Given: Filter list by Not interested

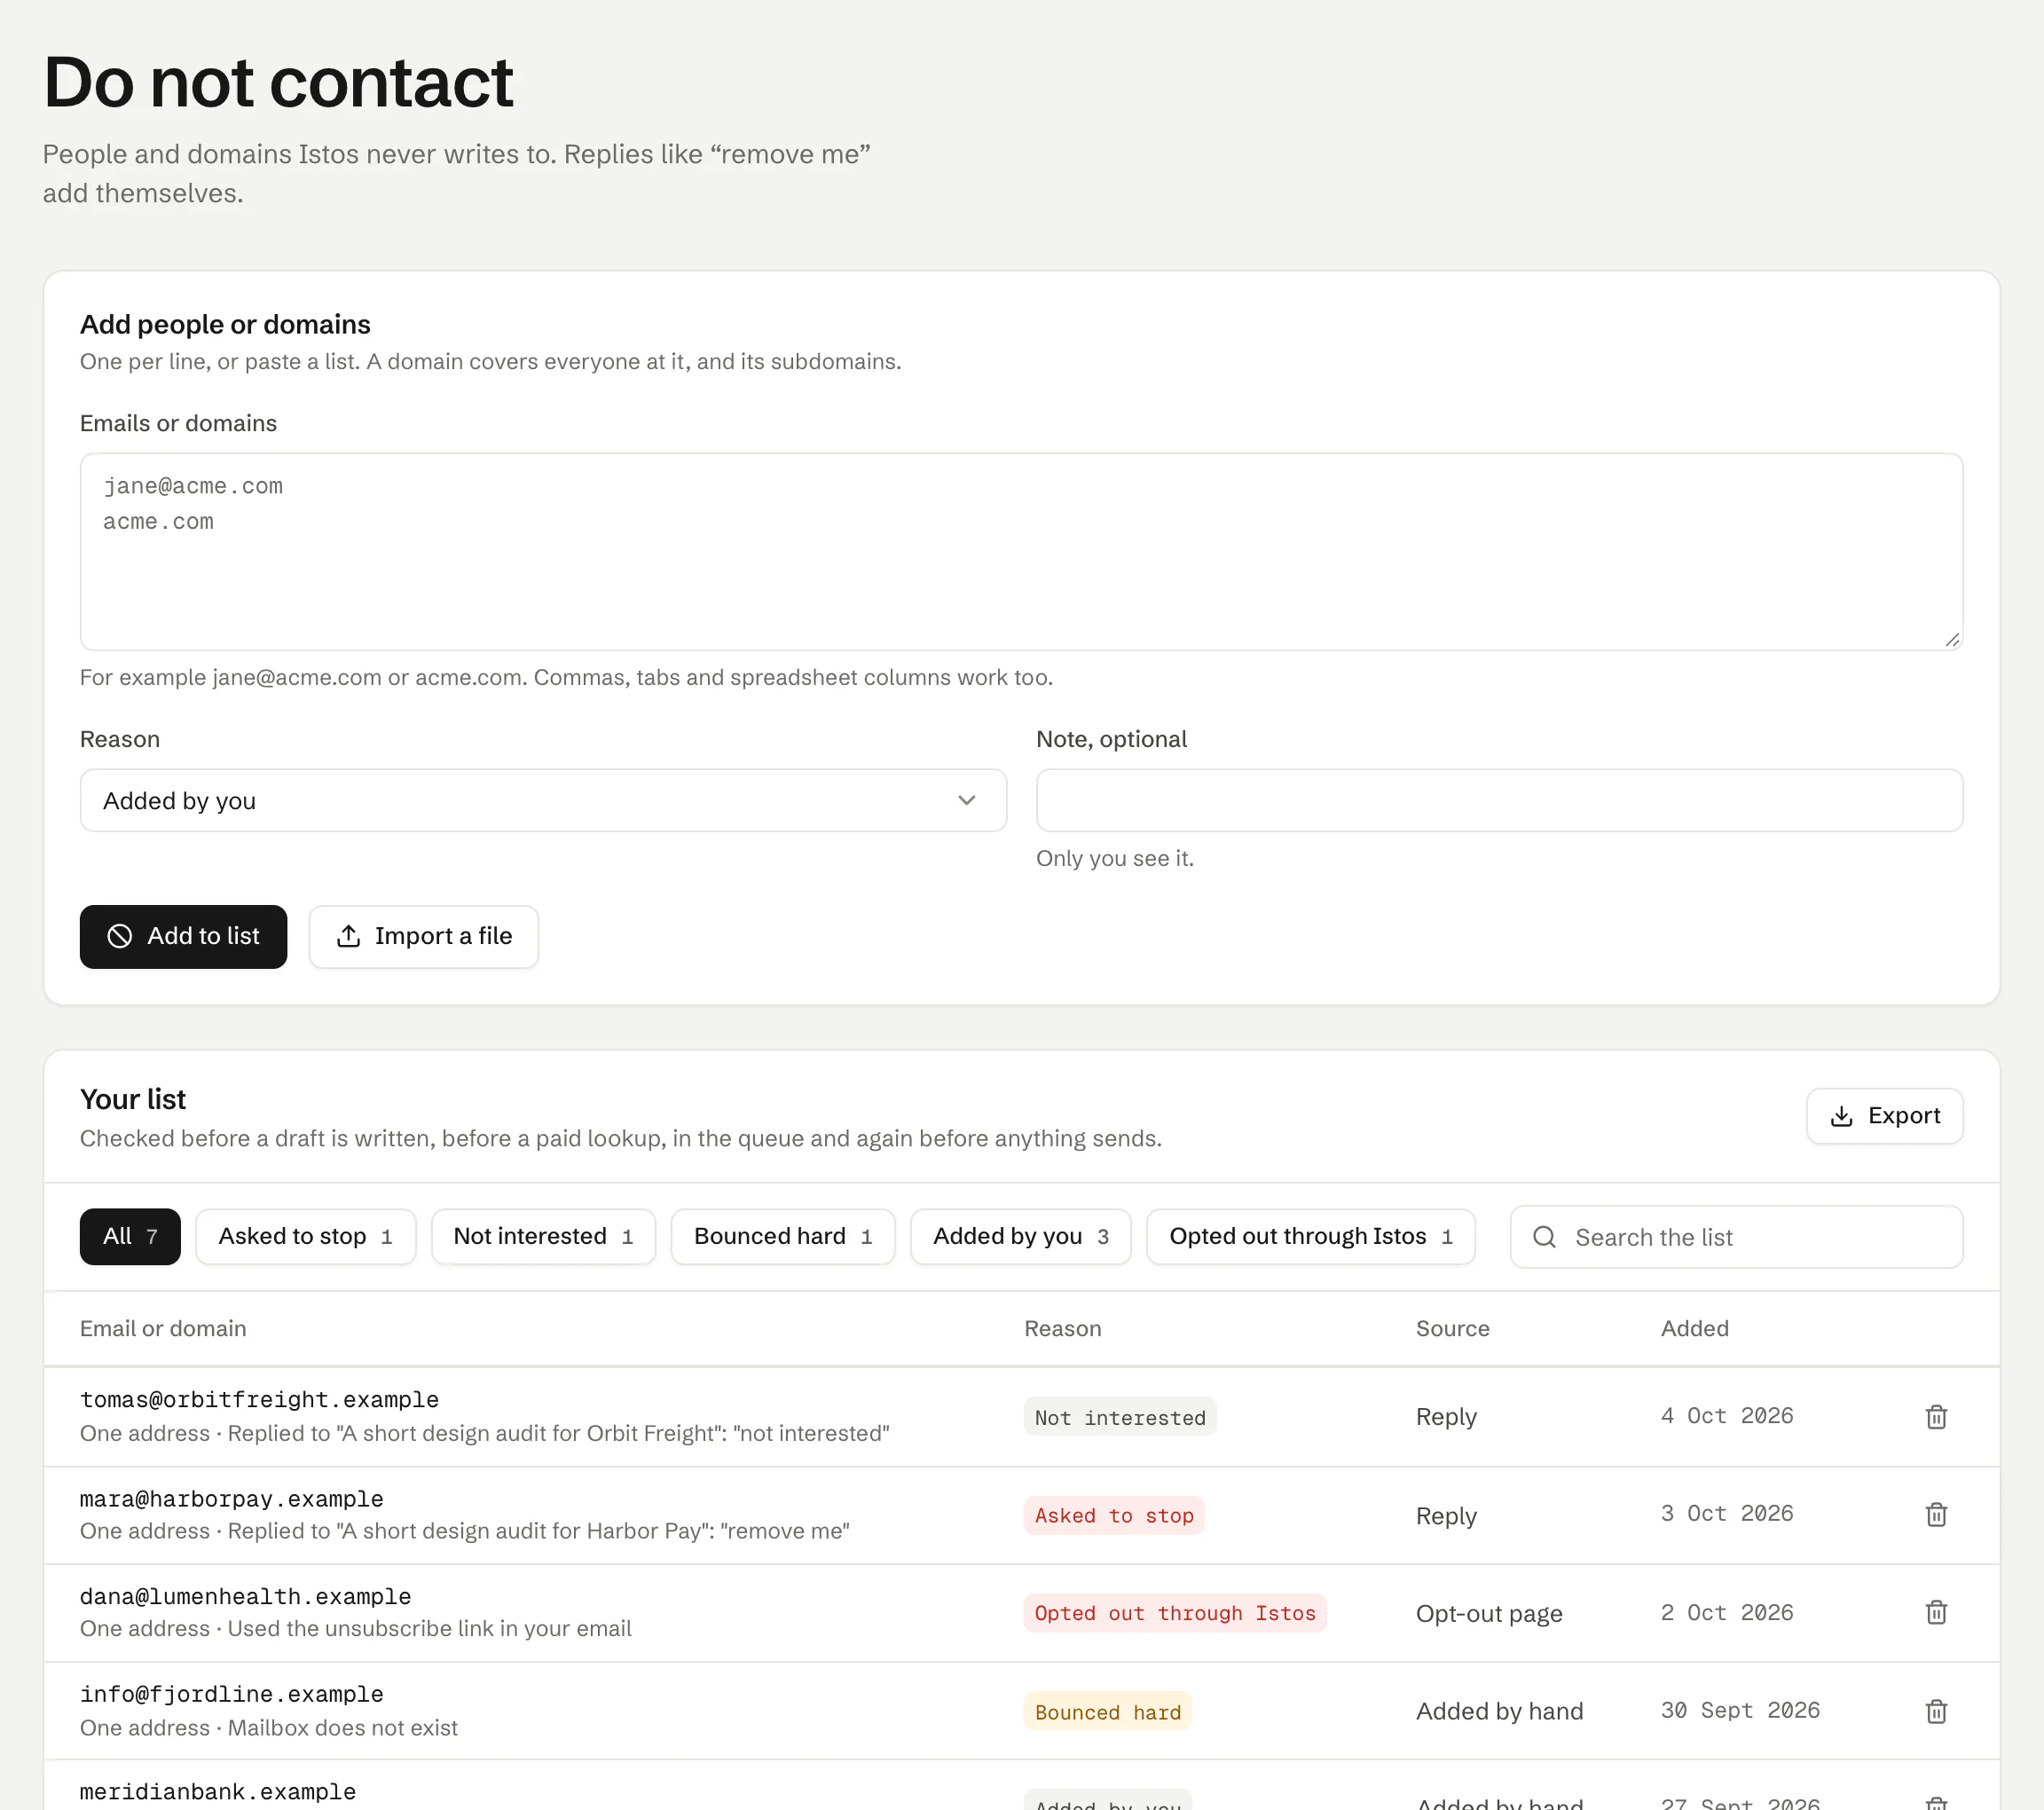Looking at the screenshot, I should [543, 1237].
